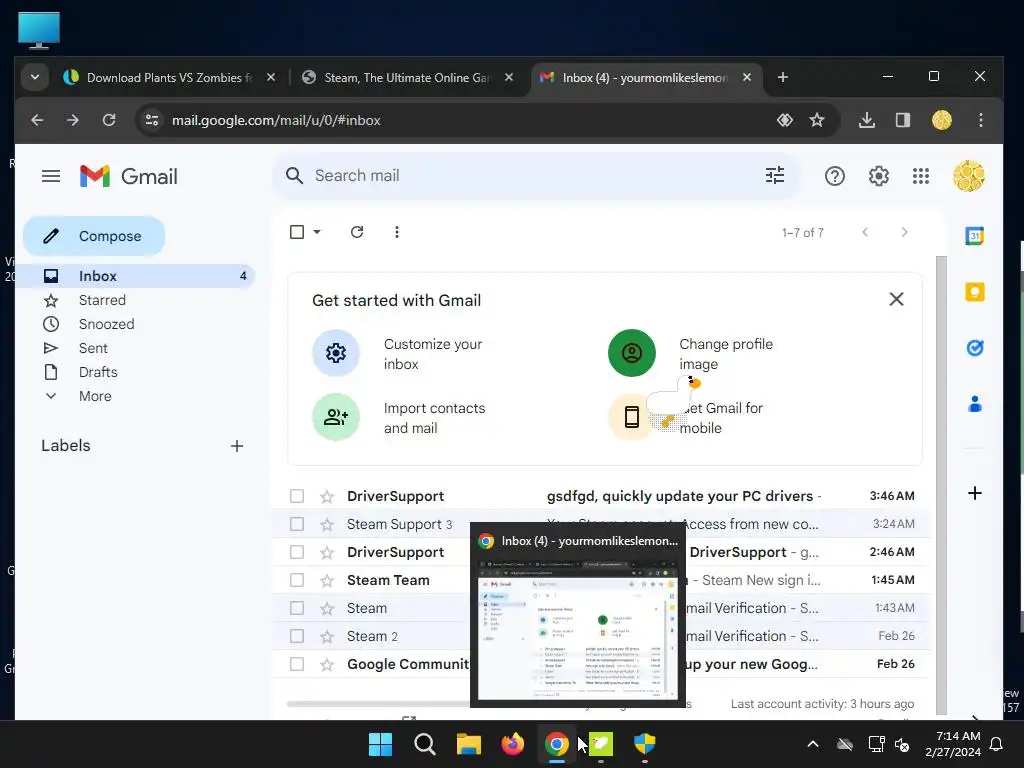Open Chrome tab search dropdown
The image size is (1024, 768).
[x=35, y=77]
